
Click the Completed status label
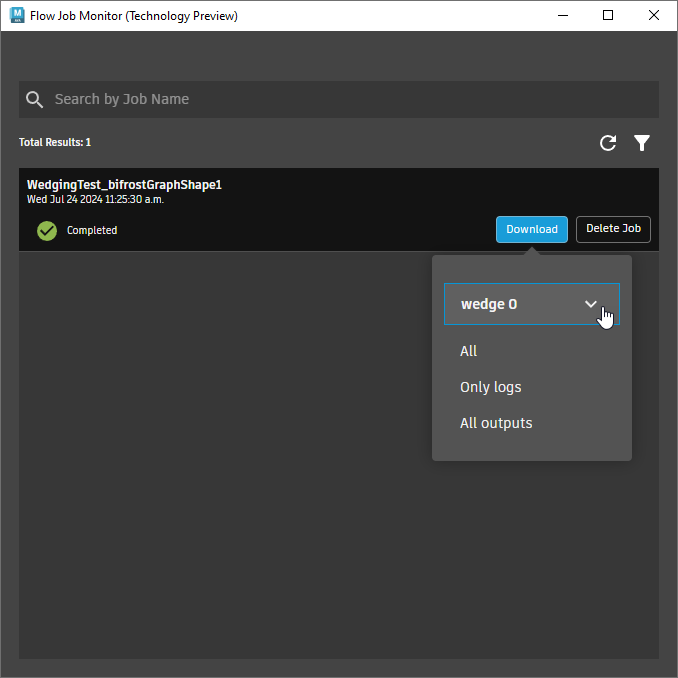[x=92, y=230]
